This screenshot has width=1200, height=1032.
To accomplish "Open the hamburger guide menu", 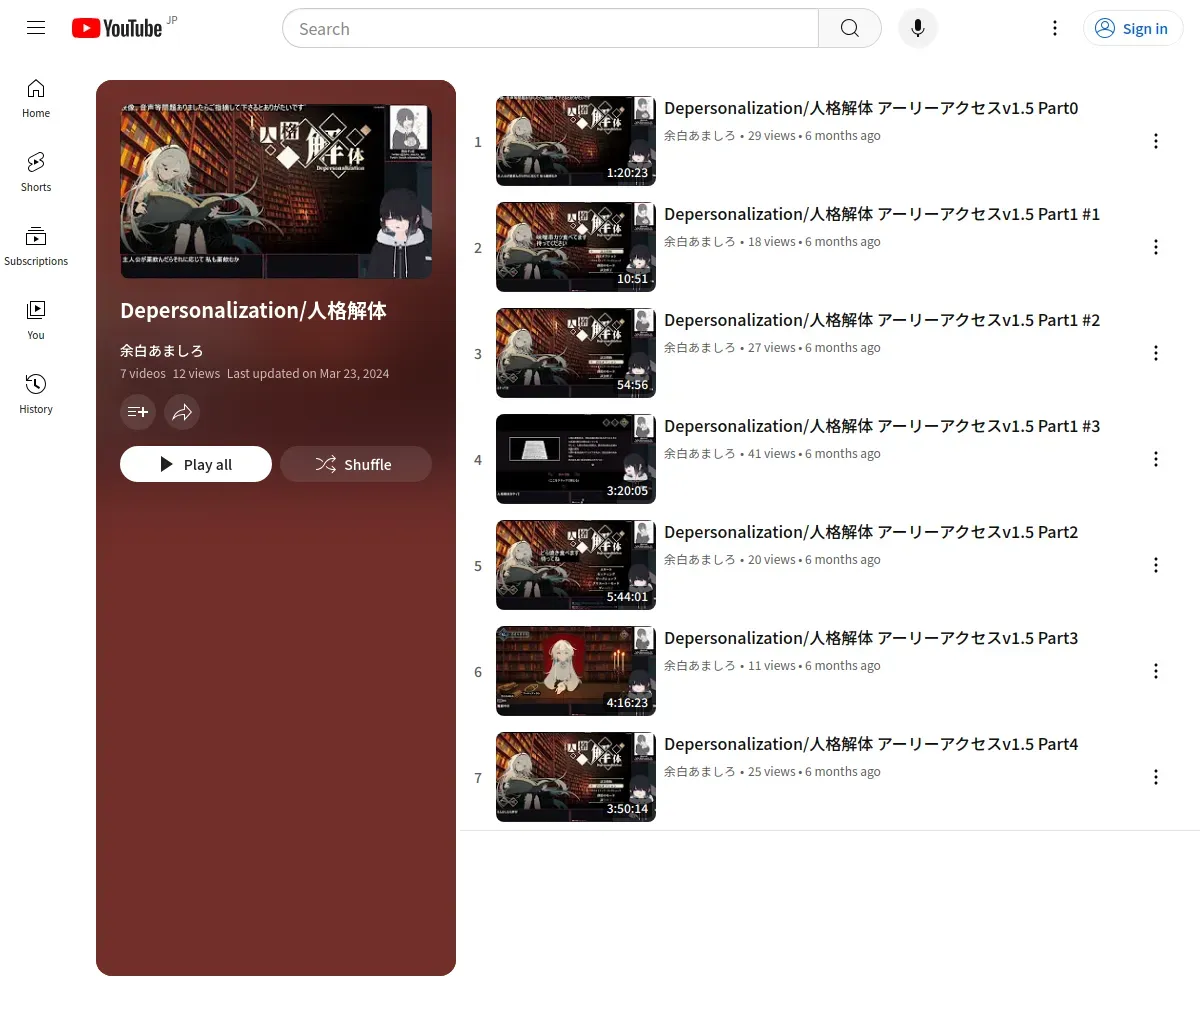I will pyautogui.click(x=36, y=28).
